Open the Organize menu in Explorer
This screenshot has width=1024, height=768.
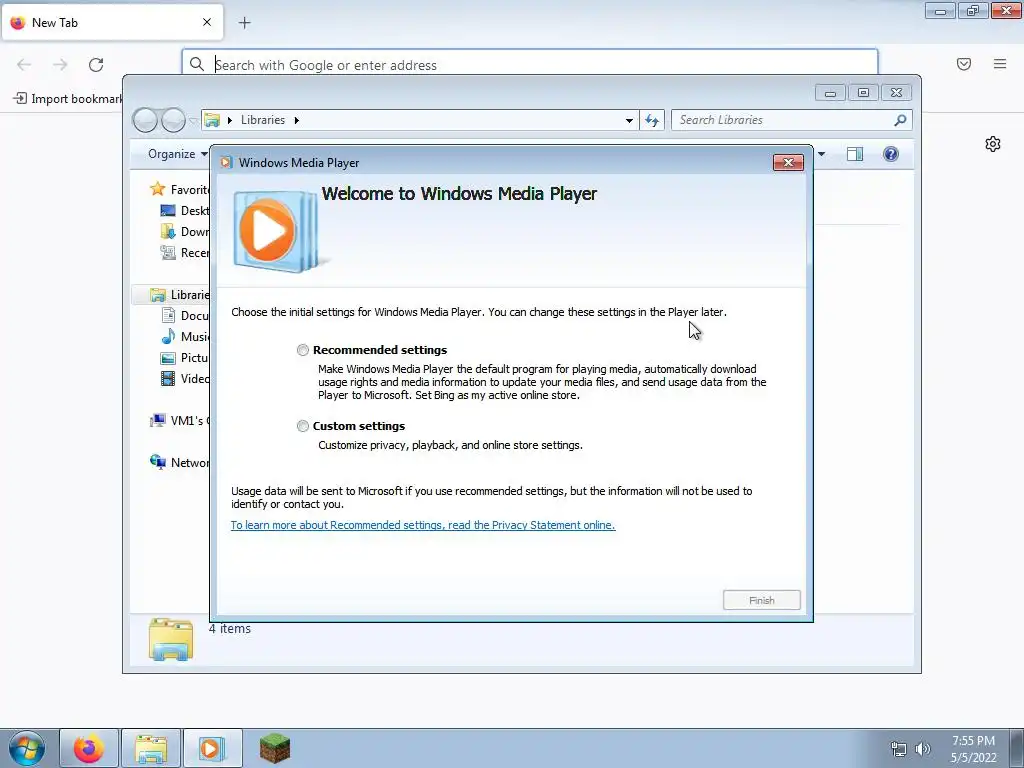[x=177, y=154]
